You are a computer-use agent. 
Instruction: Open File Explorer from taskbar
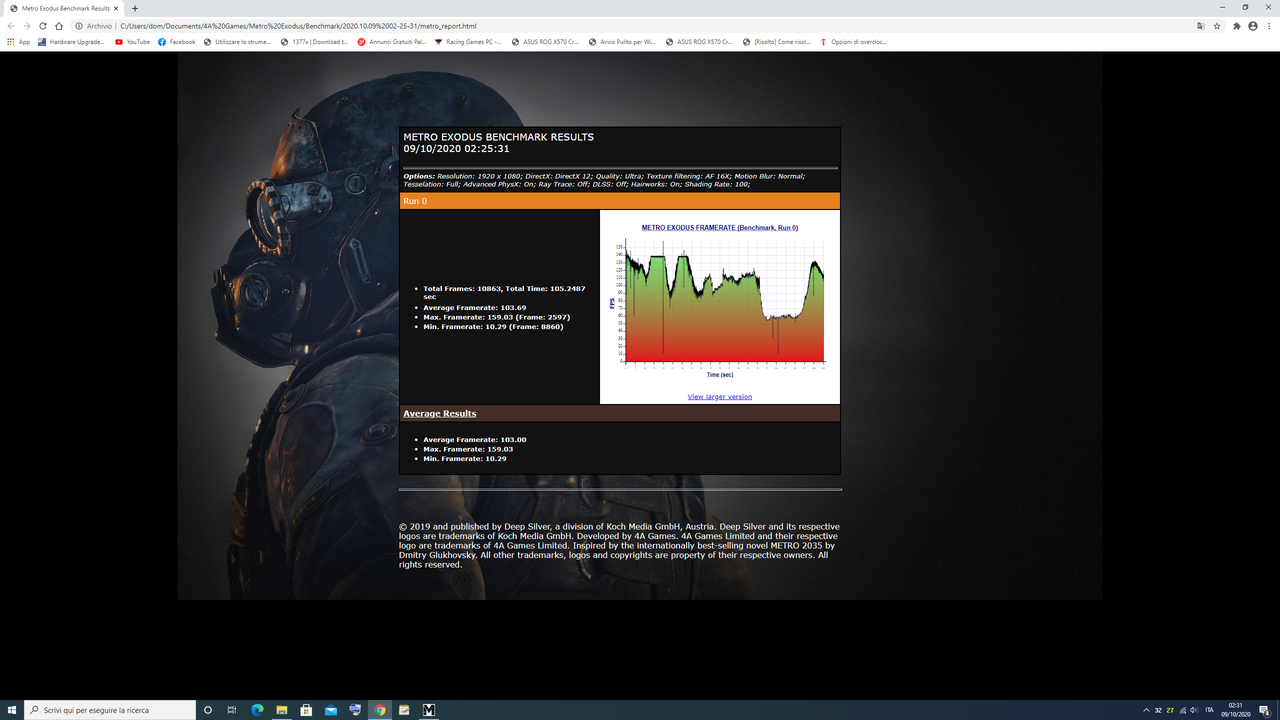(x=282, y=710)
